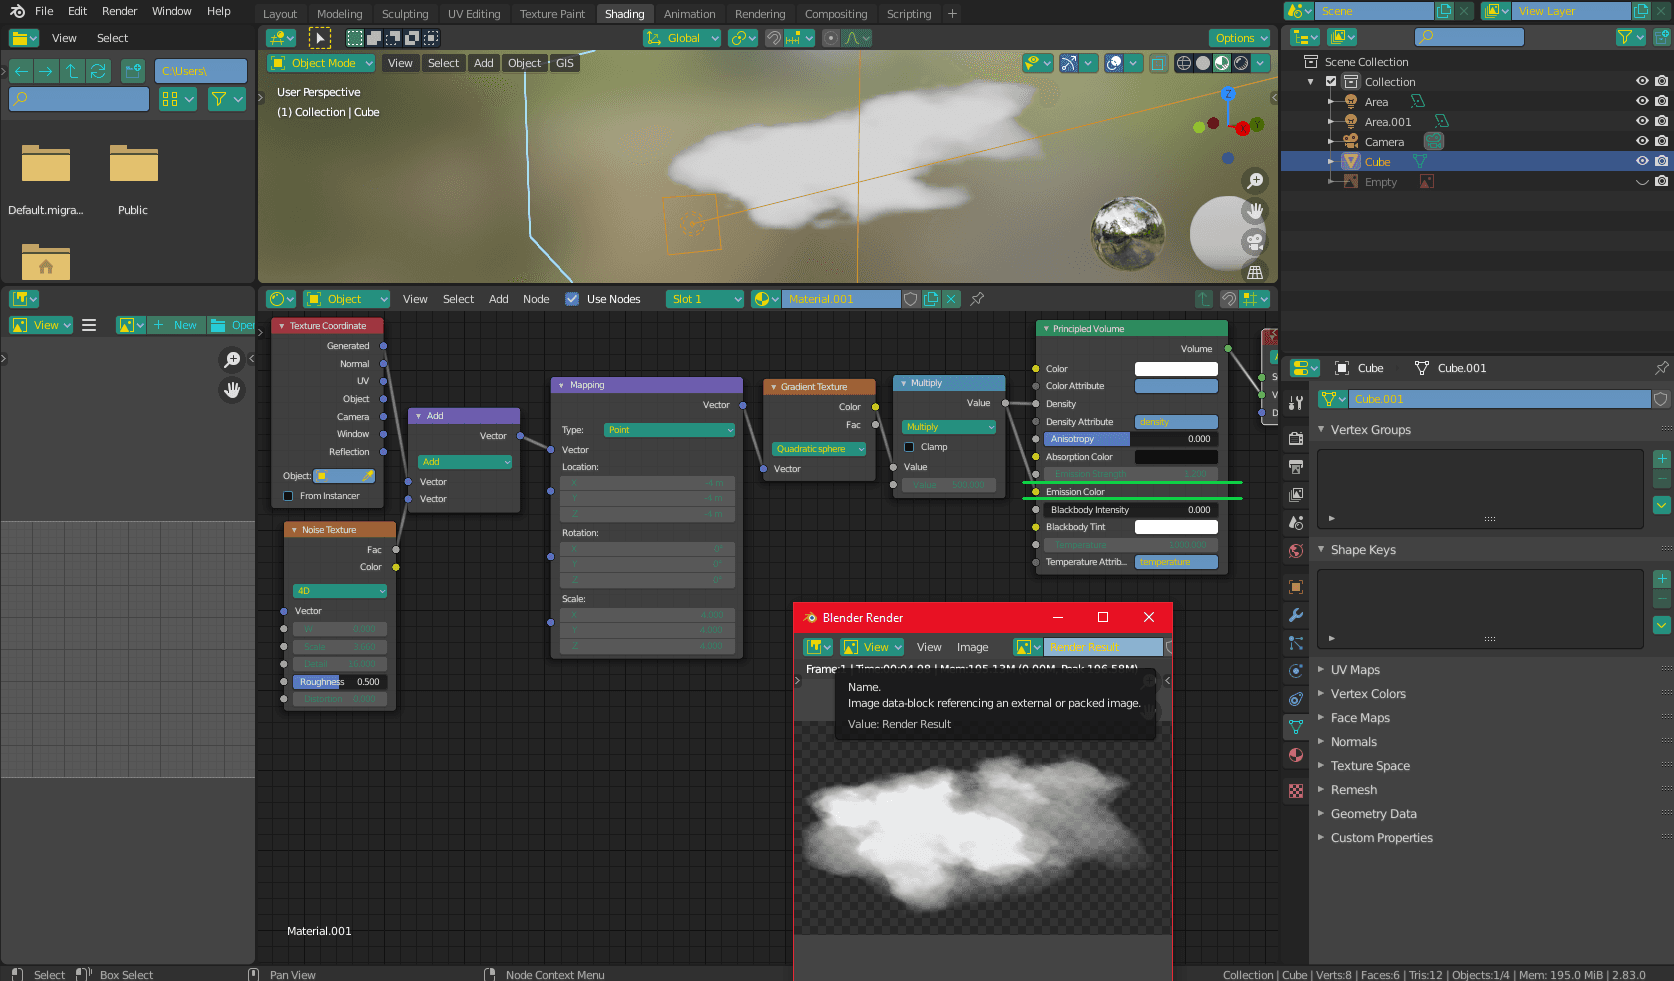Click the GIS button in viewport header
Image resolution: width=1674 pixels, height=981 pixels.
pyautogui.click(x=565, y=63)
